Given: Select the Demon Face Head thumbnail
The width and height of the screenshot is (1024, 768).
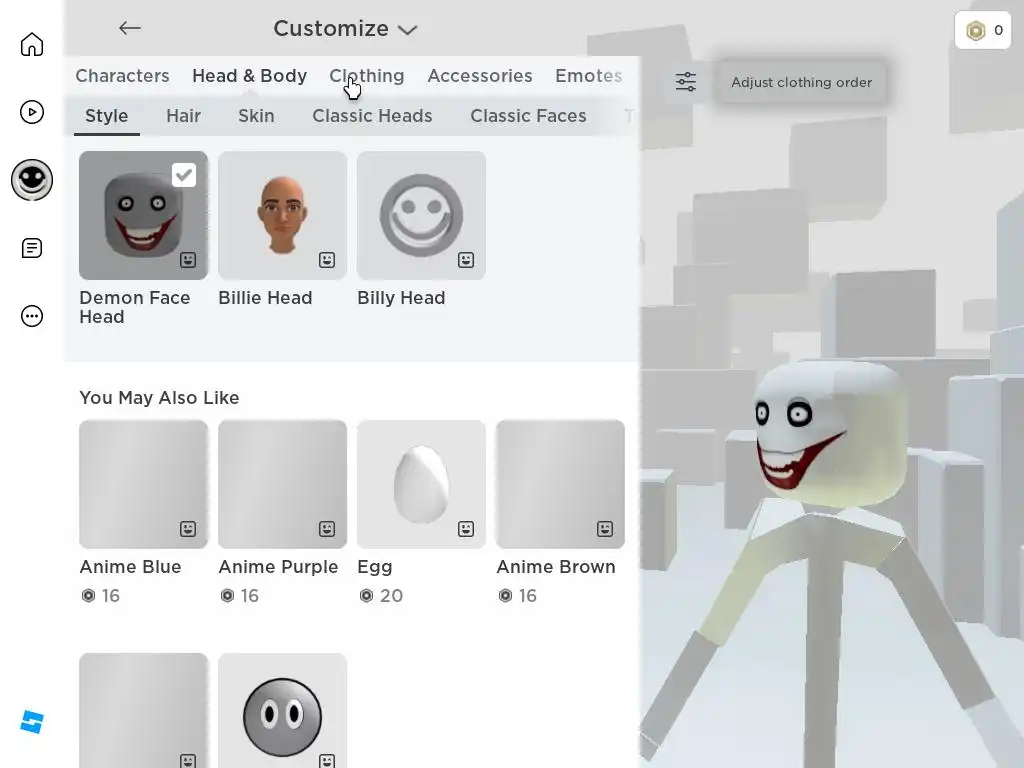Looking at the screenshot, I should coord(144,216).
